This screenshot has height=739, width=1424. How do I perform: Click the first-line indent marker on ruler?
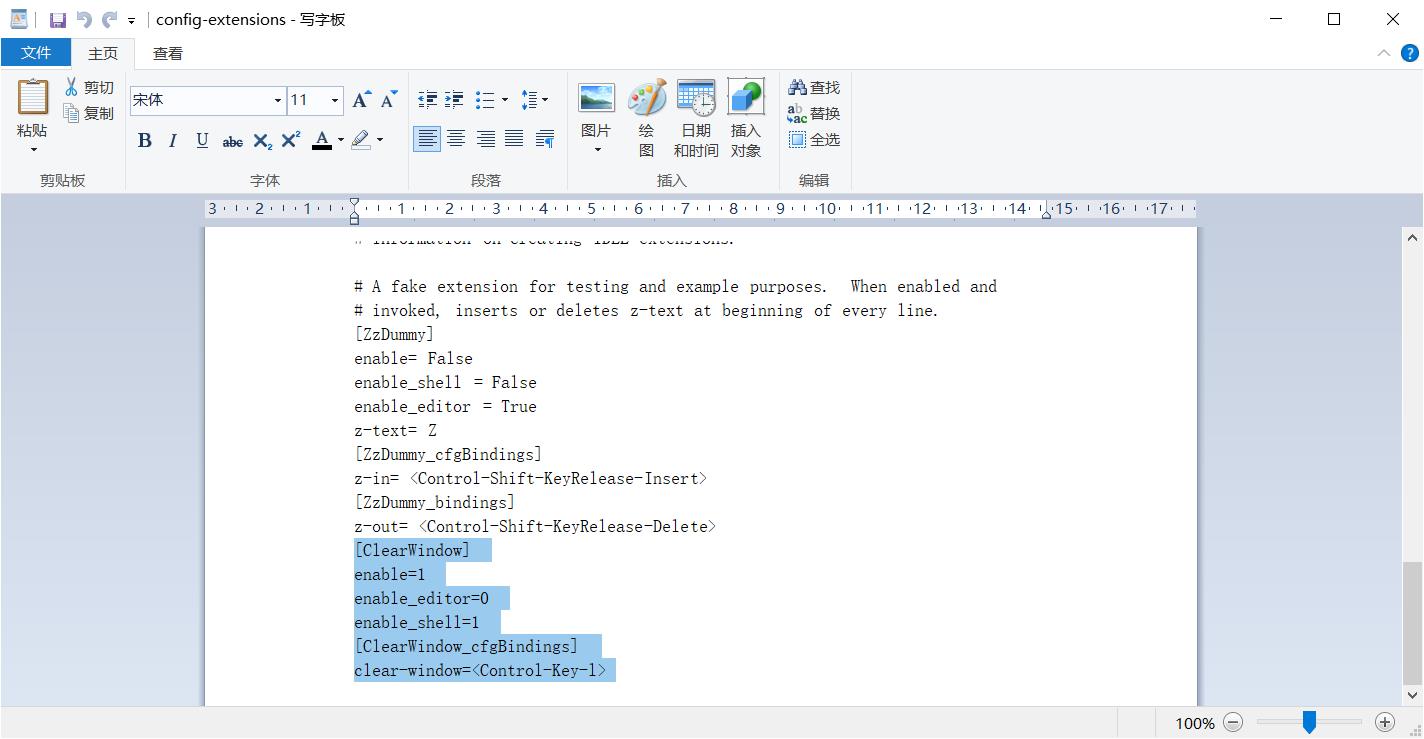click(354, 203)
